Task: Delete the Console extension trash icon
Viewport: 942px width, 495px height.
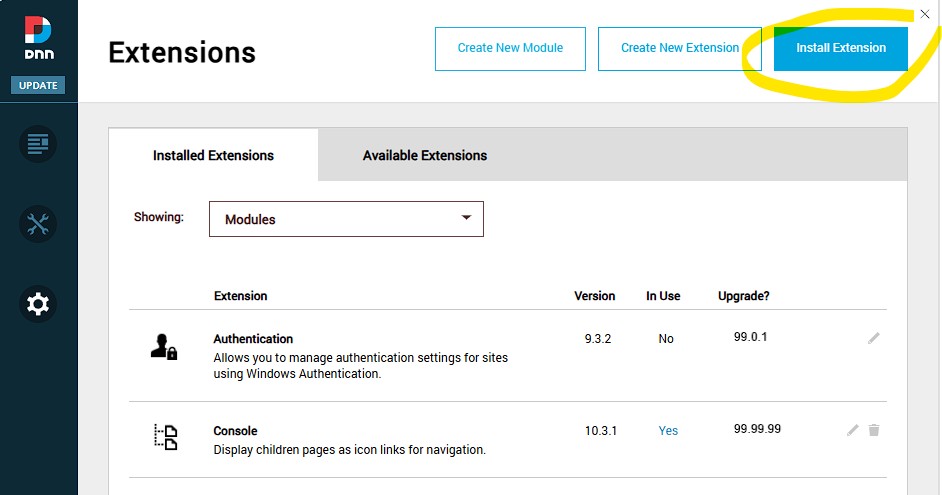Action: pos(874,430)
